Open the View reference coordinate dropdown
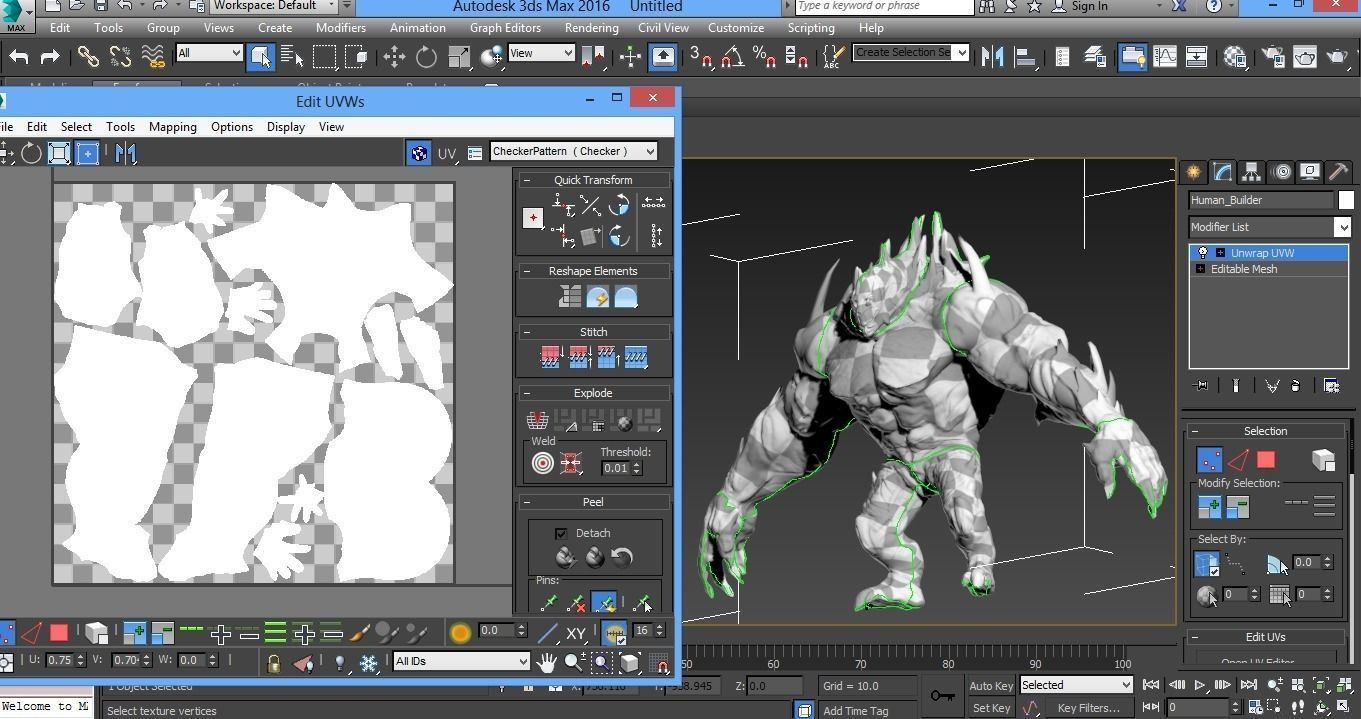1361x719 pixels. tap(541, 53)
